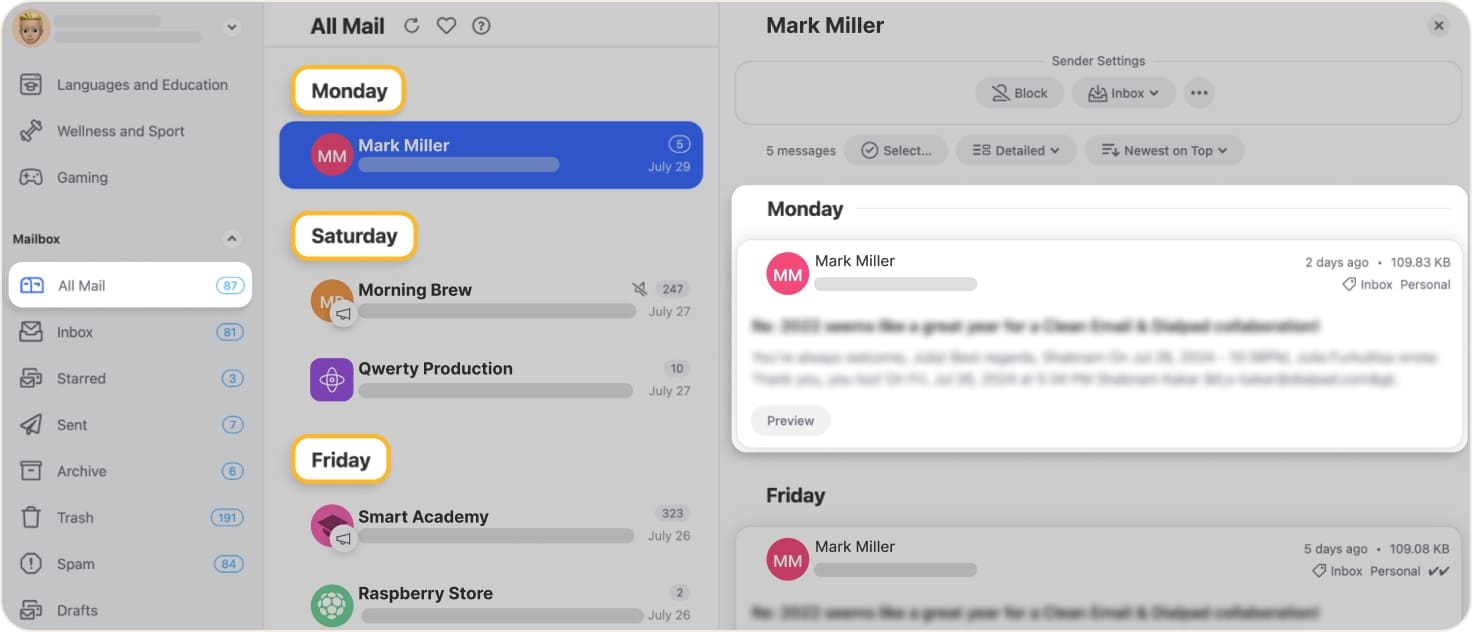The width and height of the screenshot is (1472, 632).
Task: Collapse the Mailbox section
Action: (x=231, y=239)
